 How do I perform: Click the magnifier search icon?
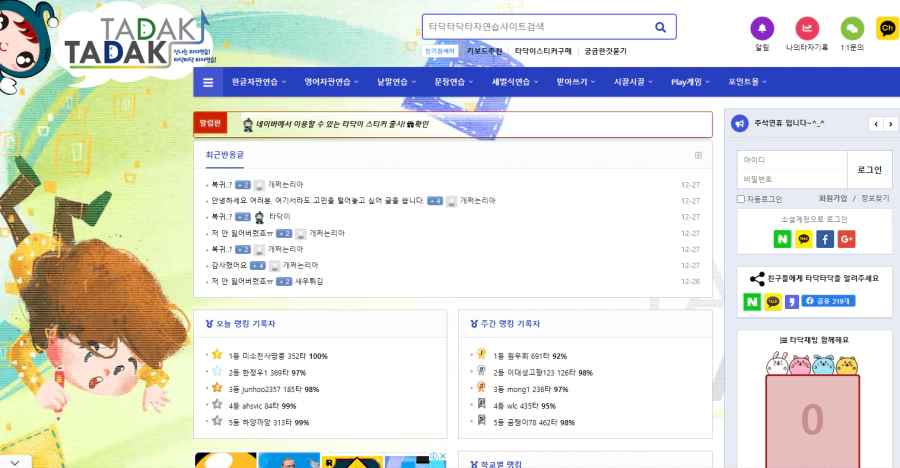pos(661,27)
